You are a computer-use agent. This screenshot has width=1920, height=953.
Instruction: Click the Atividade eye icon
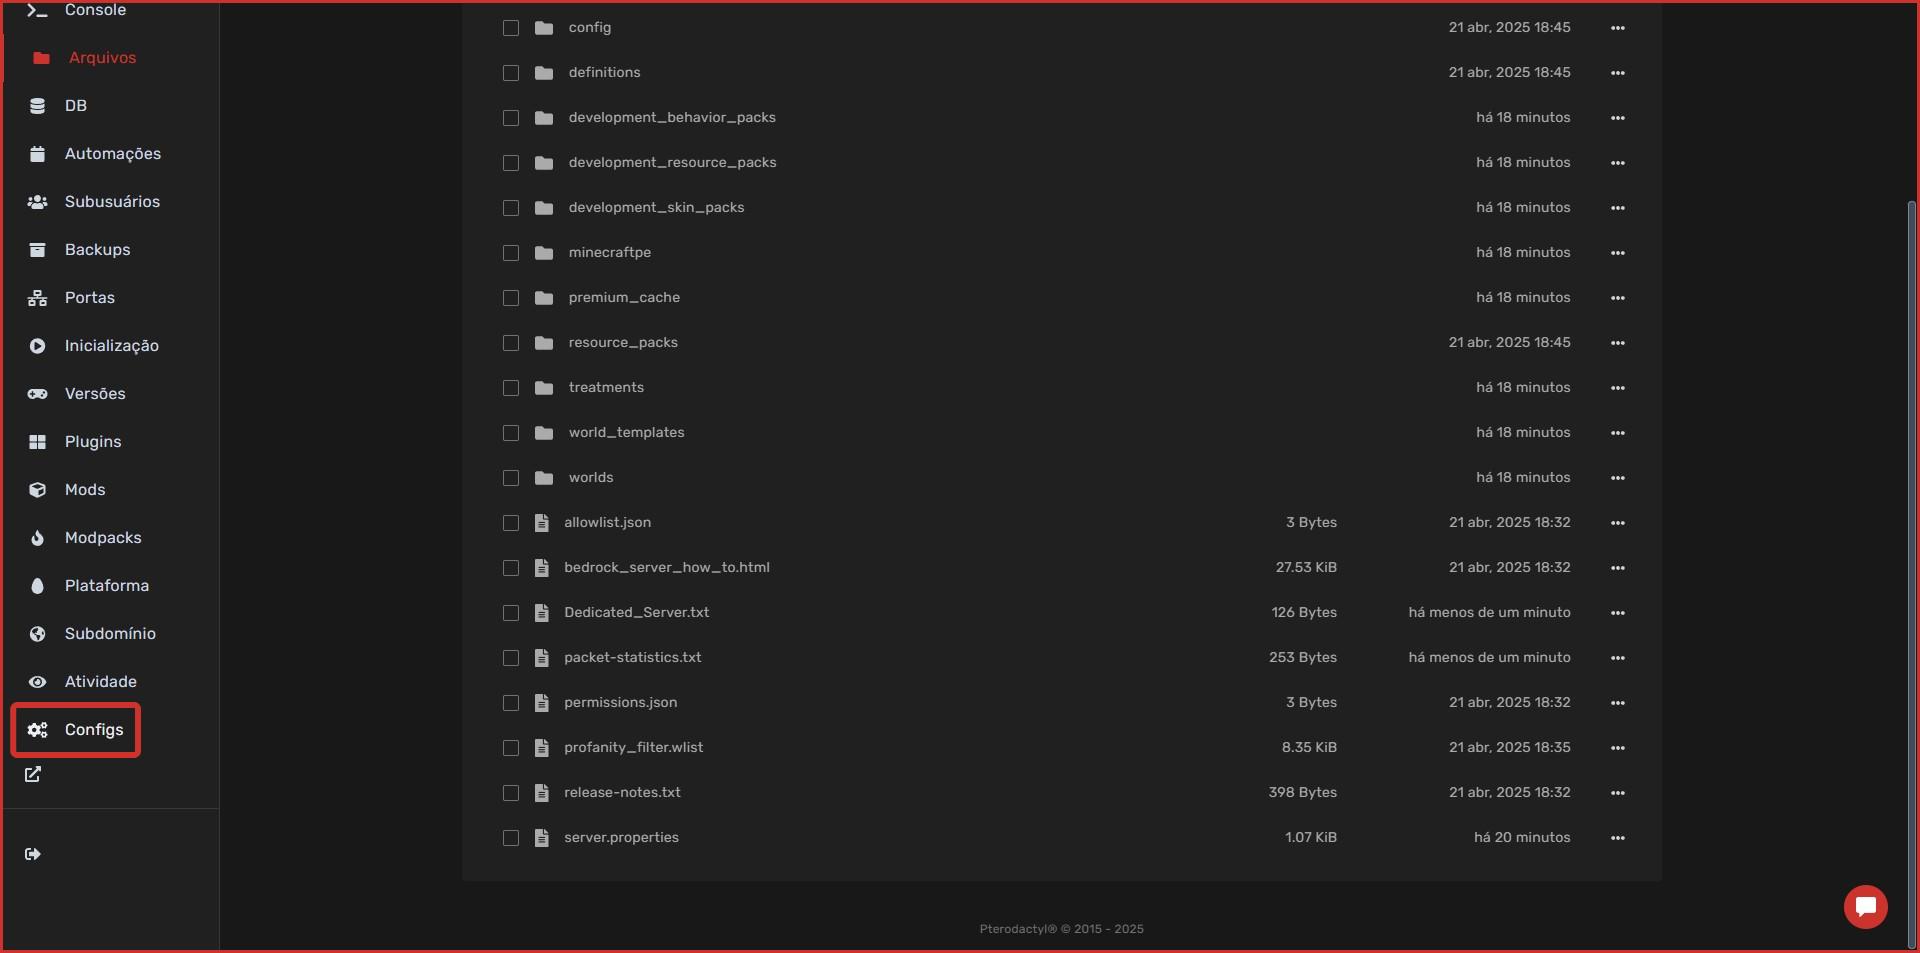37,682
